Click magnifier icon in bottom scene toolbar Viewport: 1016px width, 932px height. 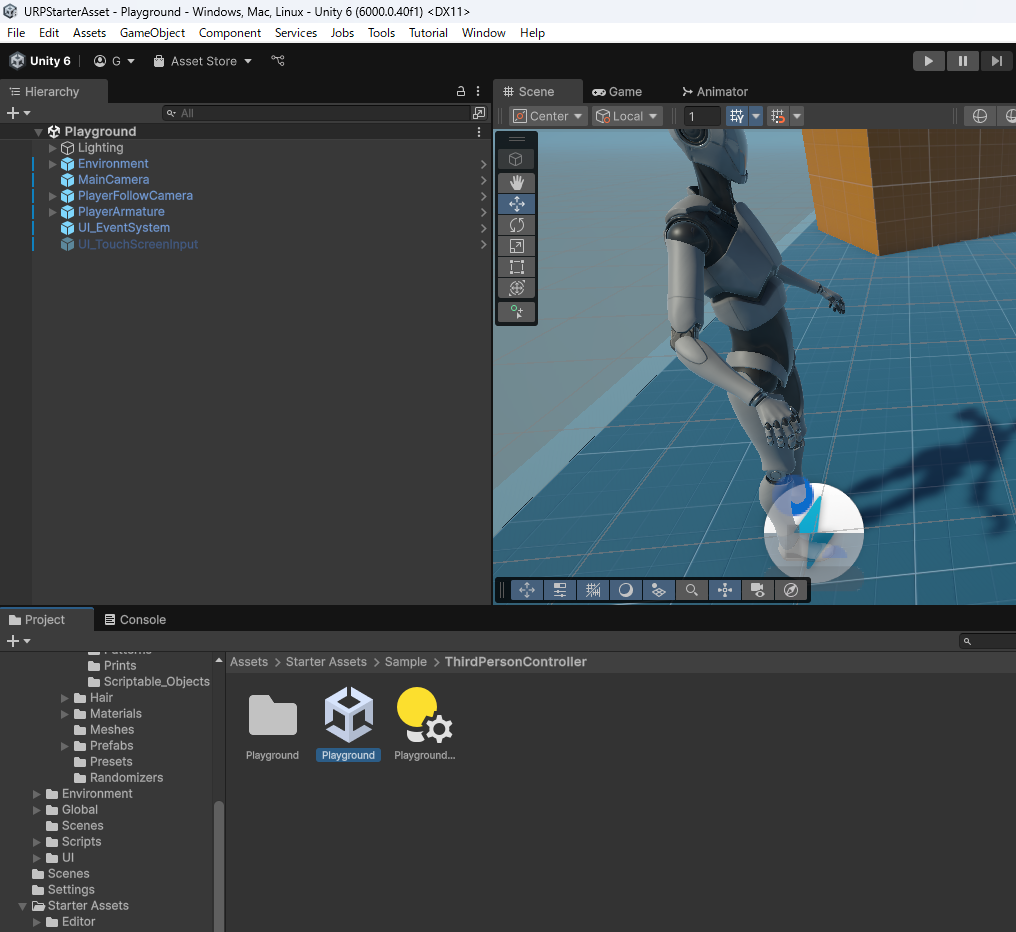coord(691,590)
